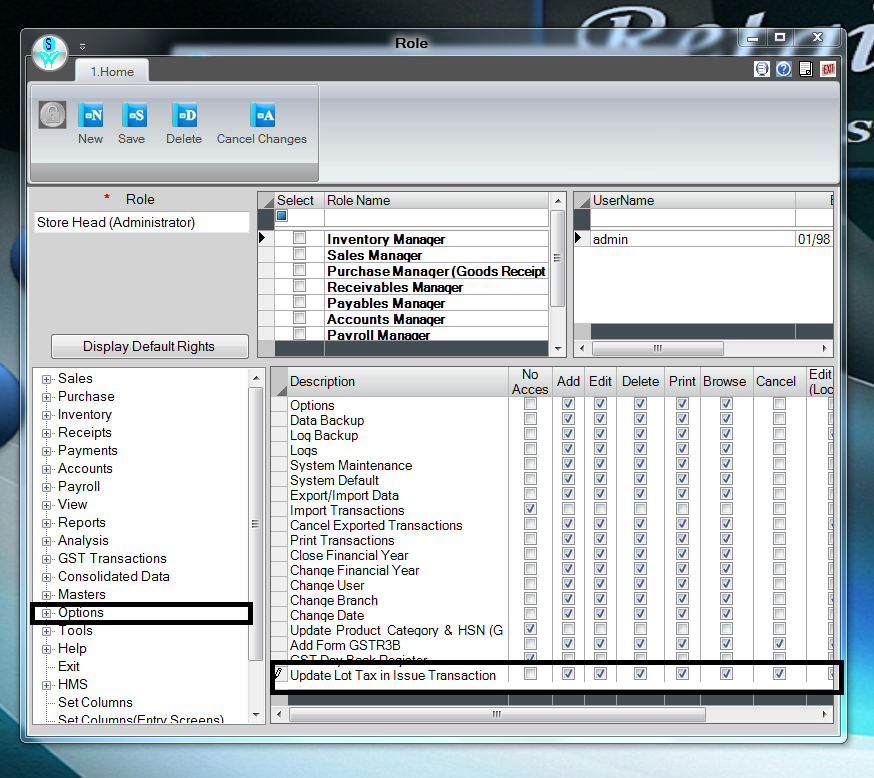Expand the Payments tree node

point(46,451)
